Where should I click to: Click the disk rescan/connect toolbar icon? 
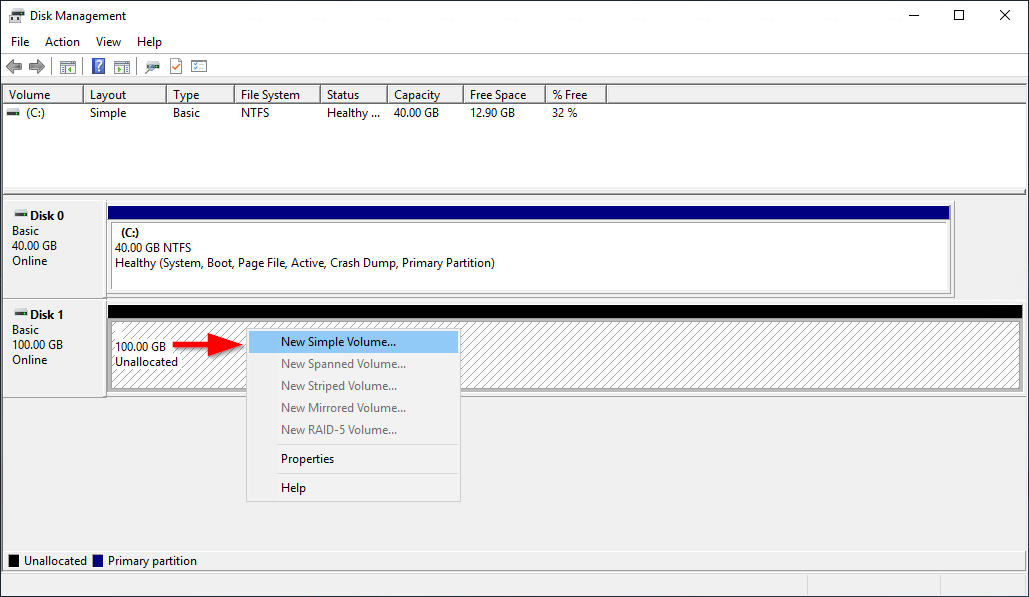[152, 67]
